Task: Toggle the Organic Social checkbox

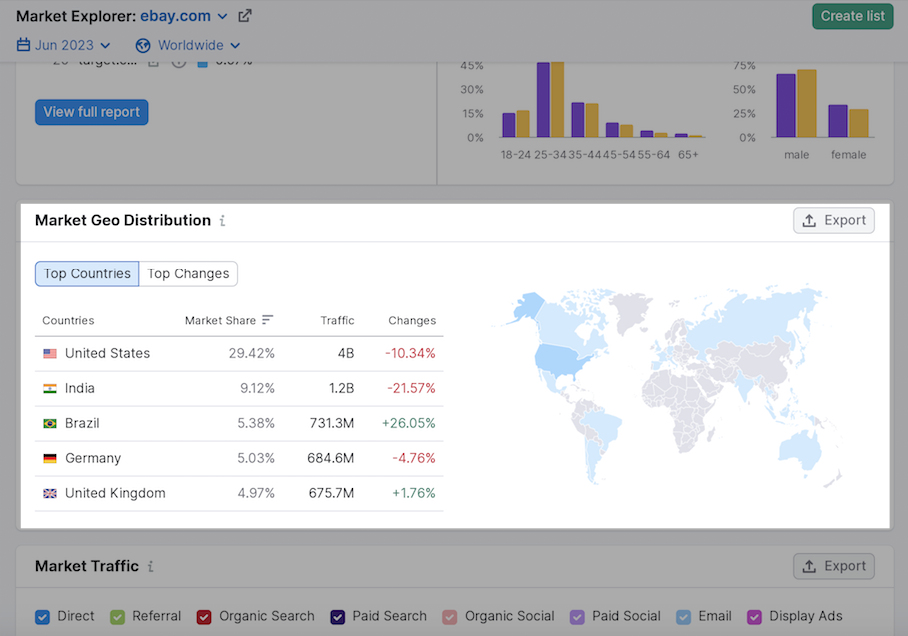Action: coord(450,617)
